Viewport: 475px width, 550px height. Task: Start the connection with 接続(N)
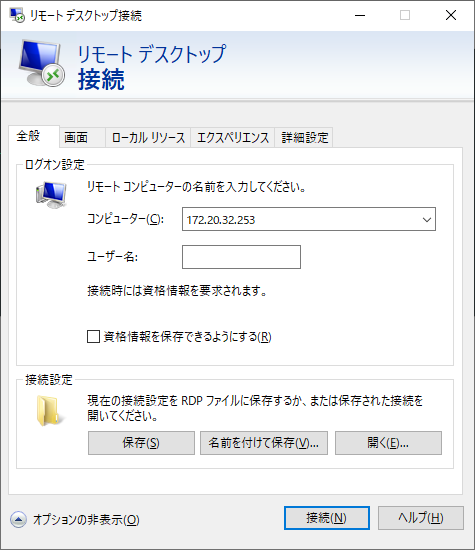click(327, 518)
